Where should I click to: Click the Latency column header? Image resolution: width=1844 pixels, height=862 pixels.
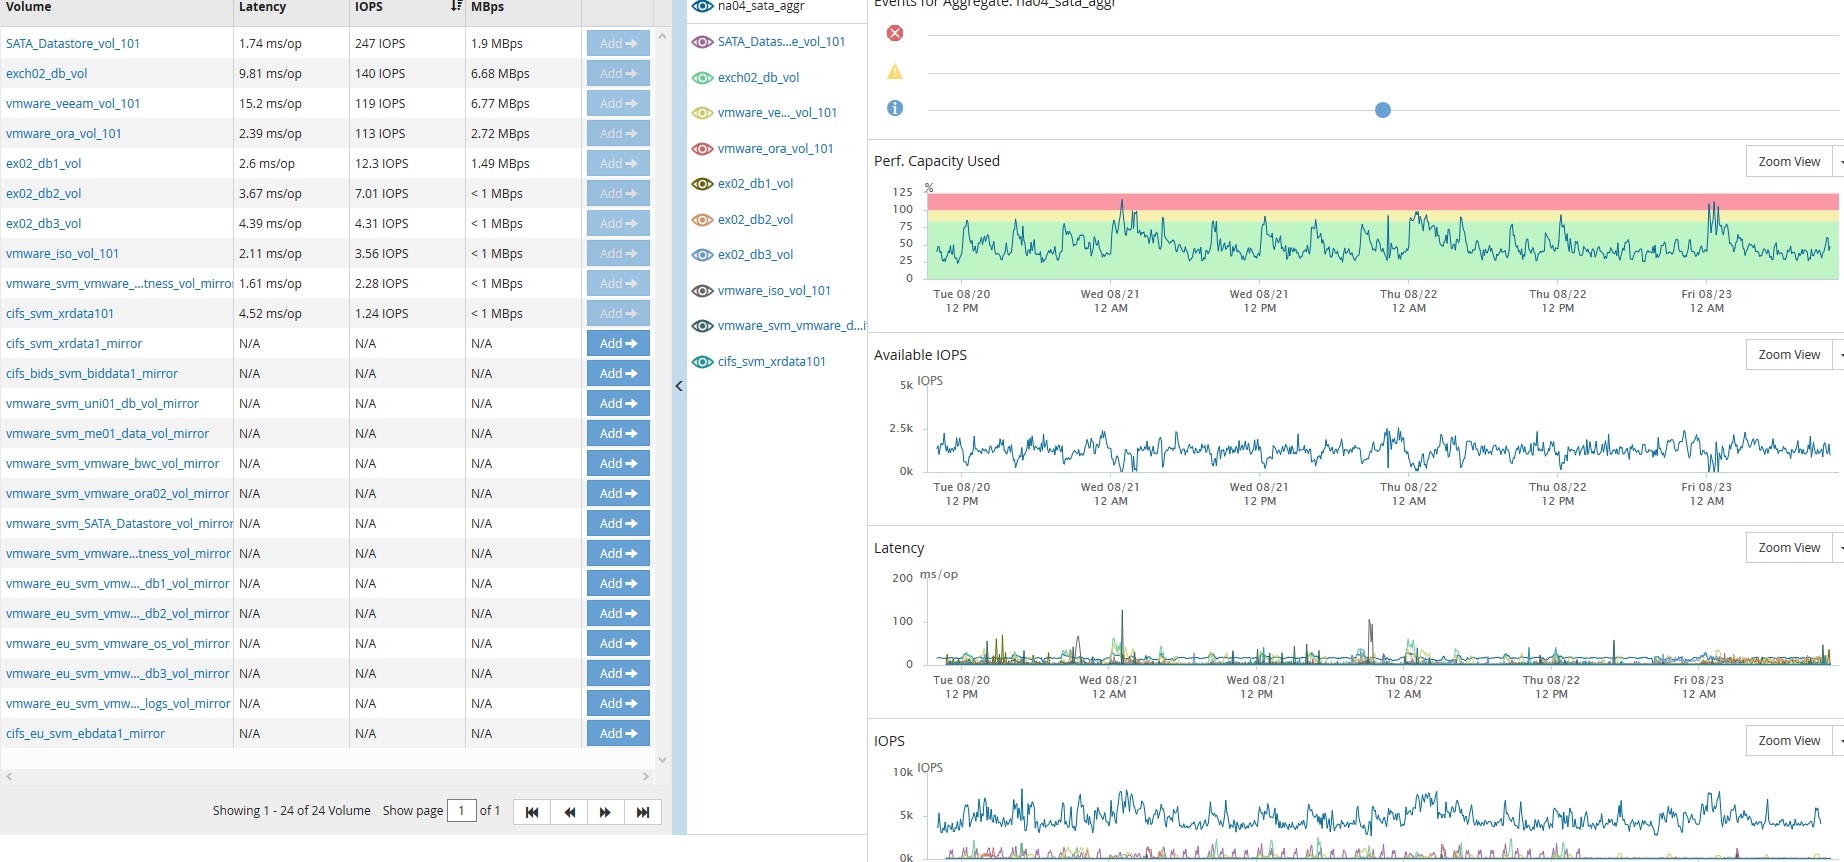(x=262, y=7)
